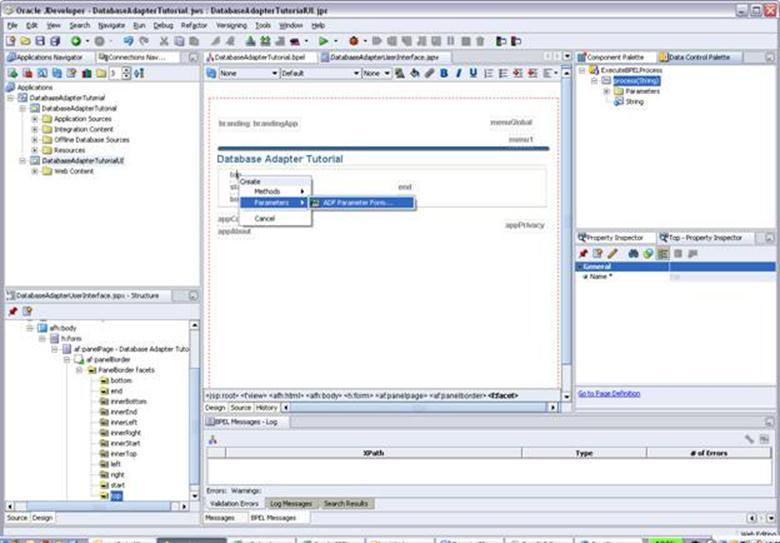Click the pencil edit icon in Property Inspector
The height and width of the screenshot is (543, 780).
[x=612, y=254]
